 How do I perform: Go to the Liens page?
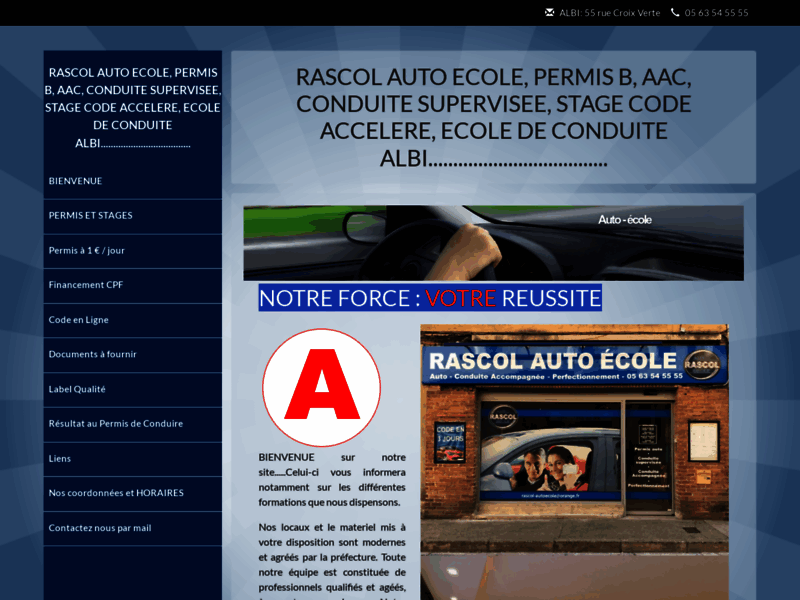click(133, 459)
